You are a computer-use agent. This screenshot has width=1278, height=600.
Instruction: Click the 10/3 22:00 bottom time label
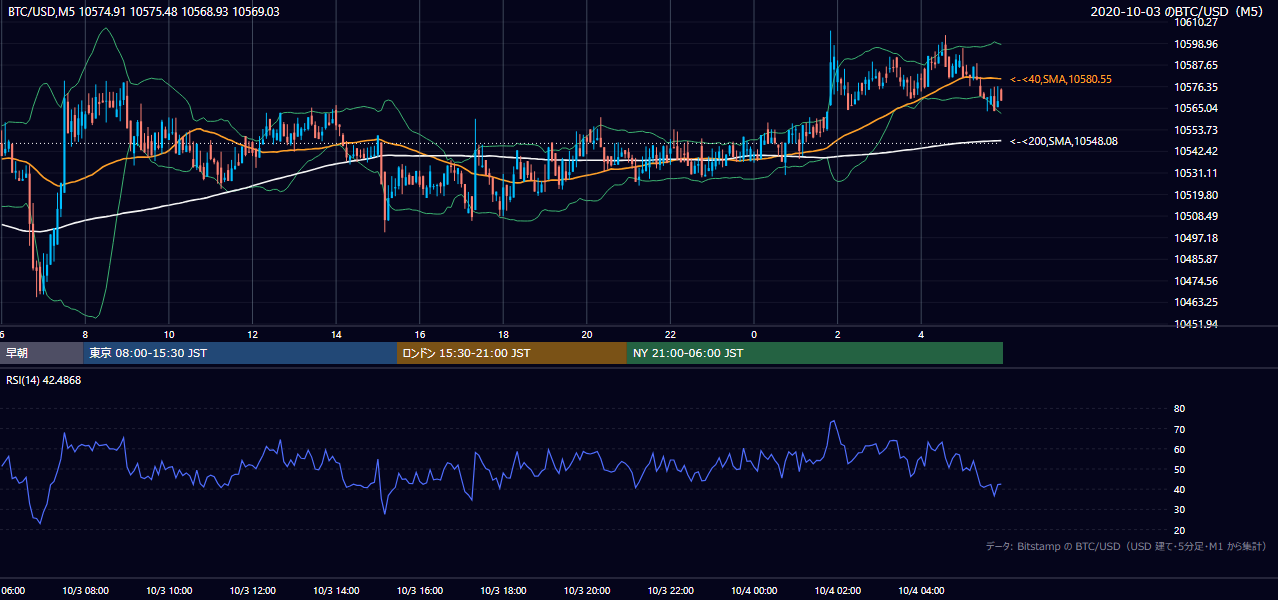click(670, 591)
